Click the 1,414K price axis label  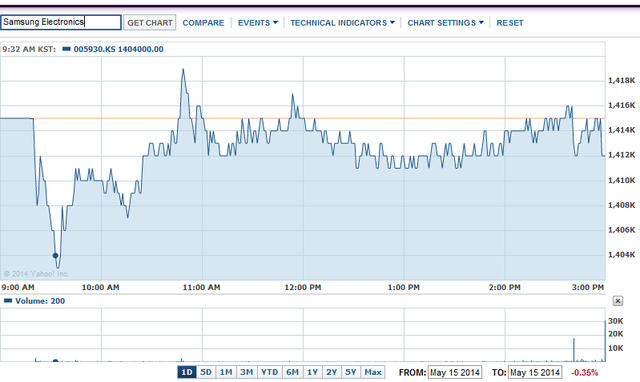click(622, 130)
